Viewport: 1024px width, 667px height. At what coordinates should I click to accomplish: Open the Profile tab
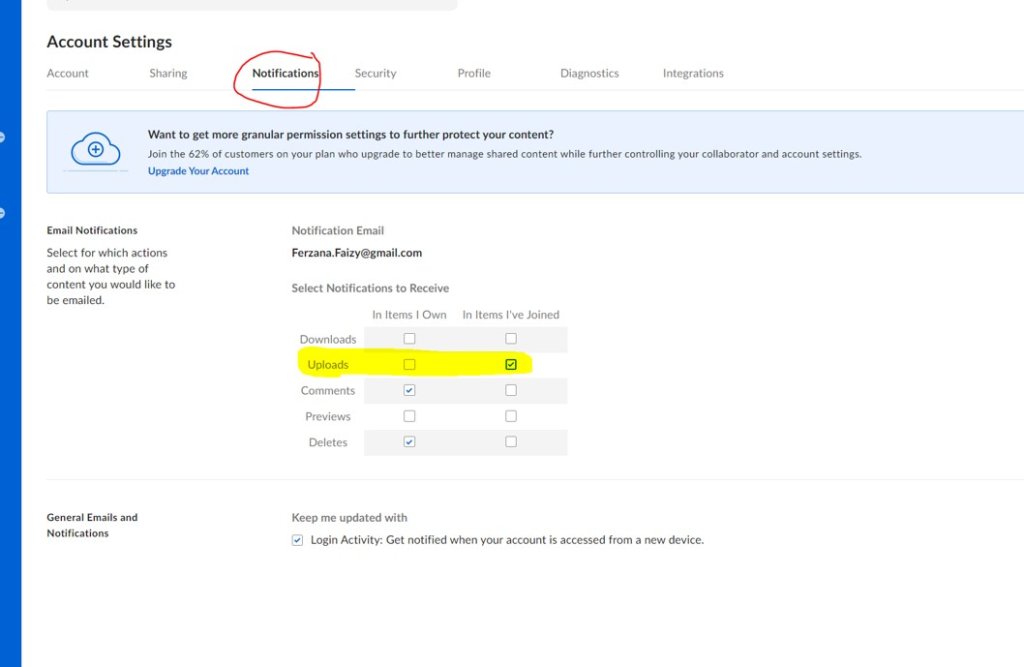[x=474, y=73]
